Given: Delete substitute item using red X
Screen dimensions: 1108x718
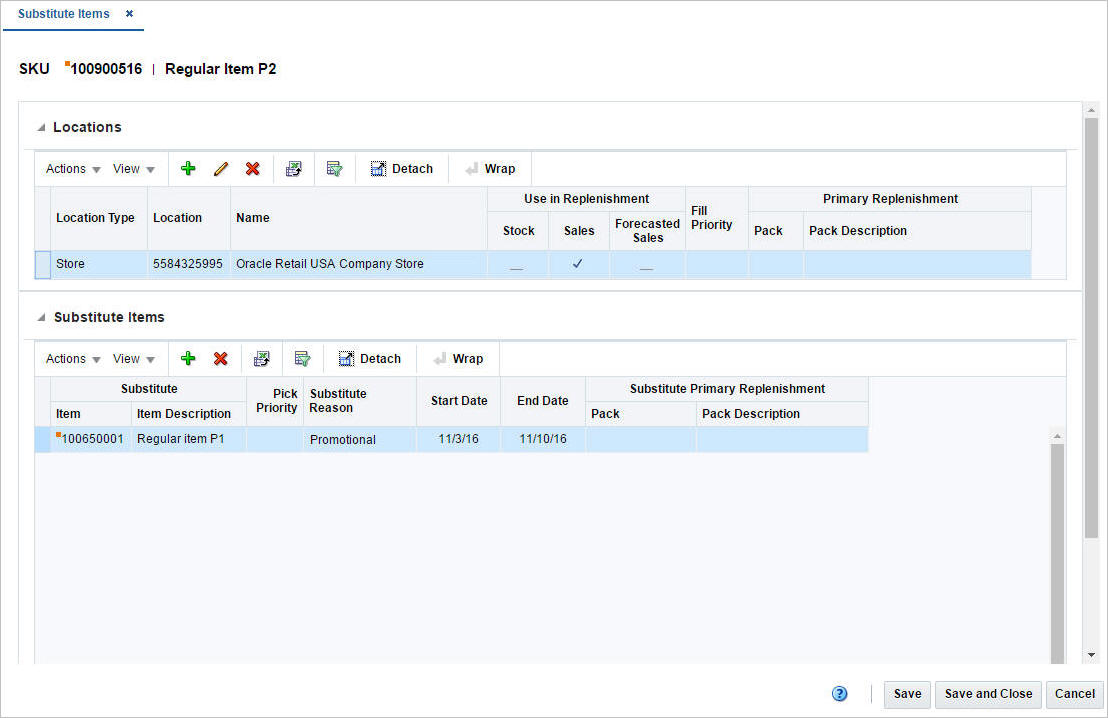Looking at the screenshot, I should (220, 359).
